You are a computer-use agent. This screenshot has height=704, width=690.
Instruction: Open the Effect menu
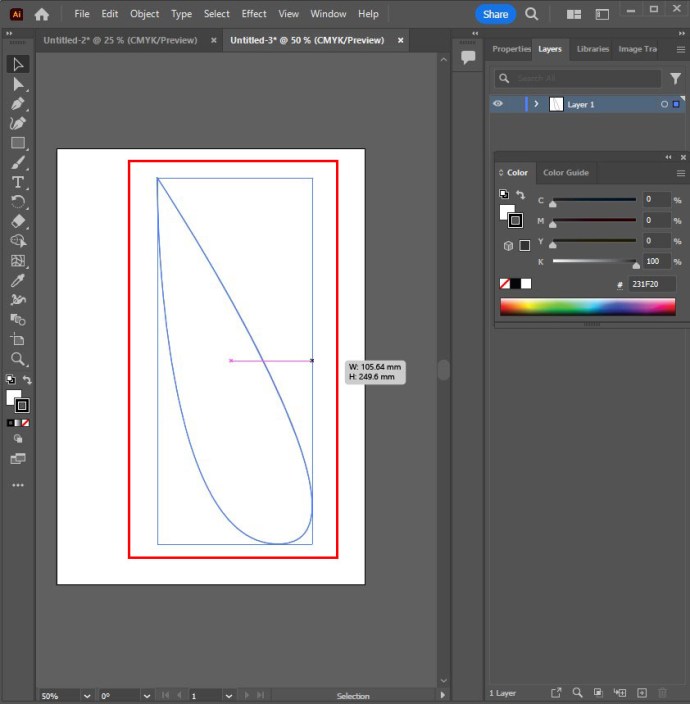tap(254, 14)
